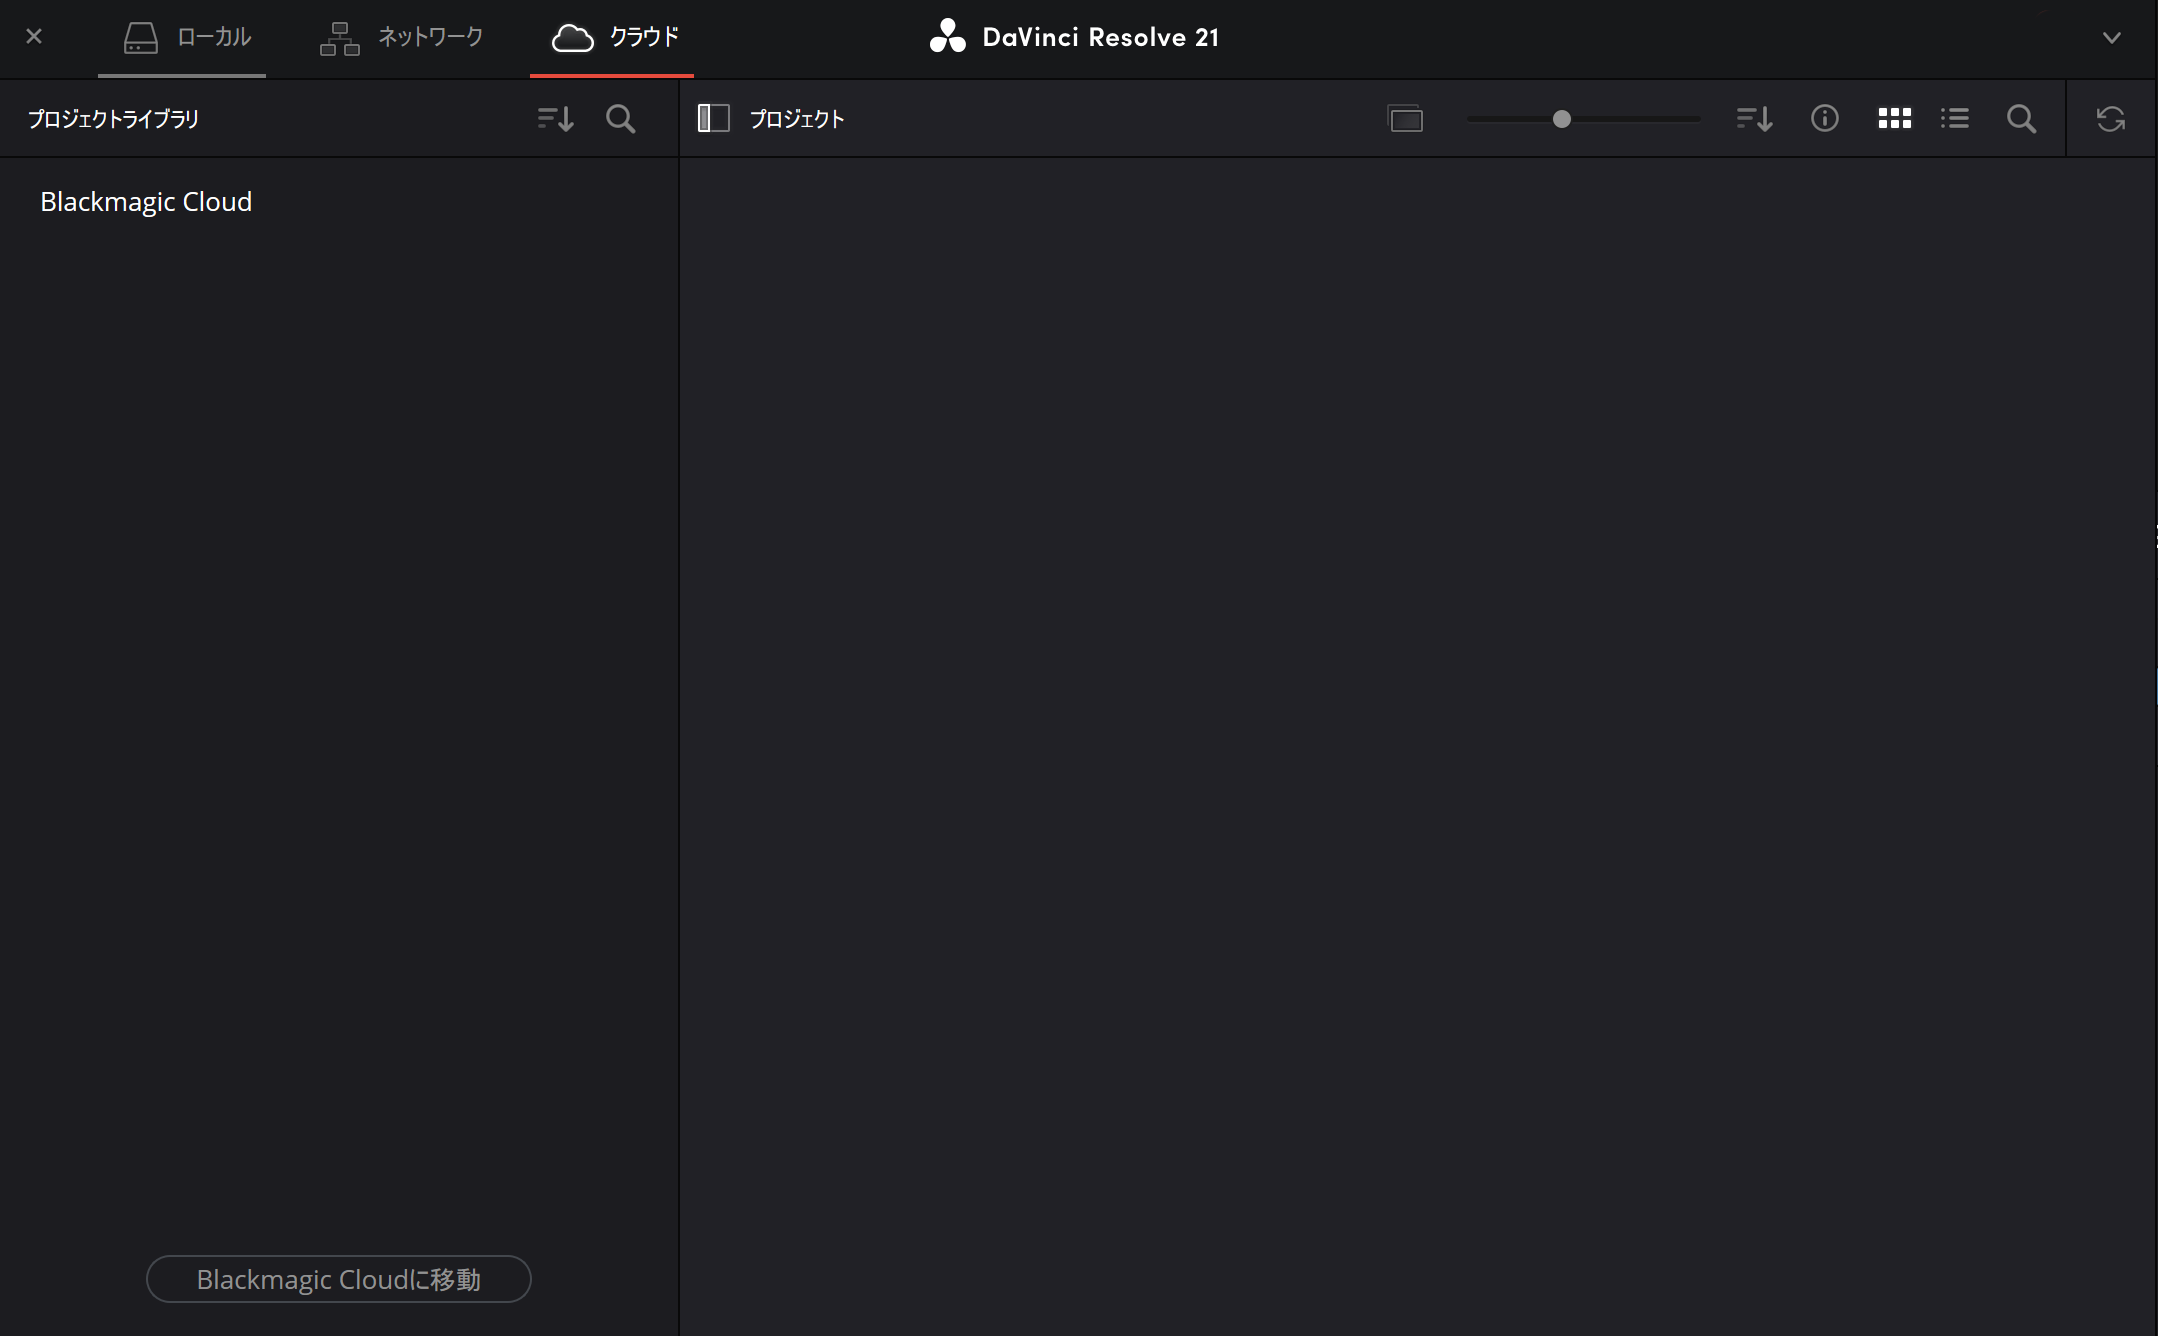Image resolution: width=2158 pixels, height=1336 pixels.
Task: Toggle the project library sidebar panel
Action: pyautogui.click(x=713, y=118)
